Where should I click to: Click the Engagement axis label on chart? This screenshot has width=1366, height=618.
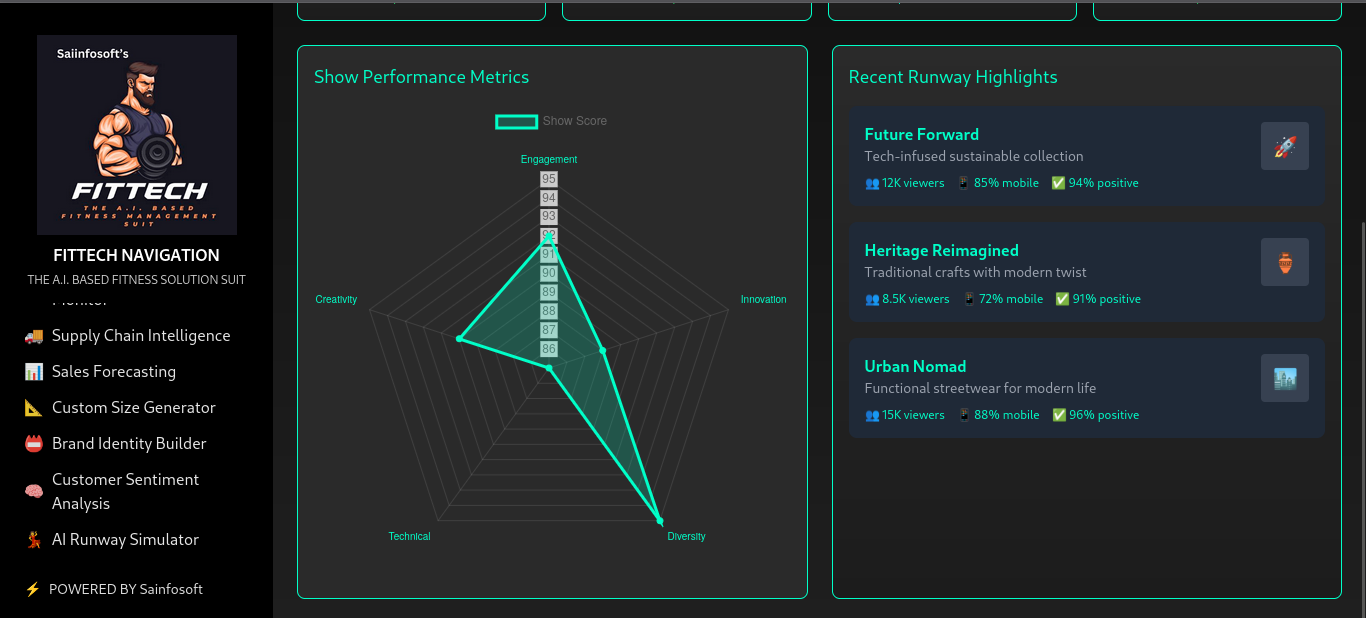549,159
